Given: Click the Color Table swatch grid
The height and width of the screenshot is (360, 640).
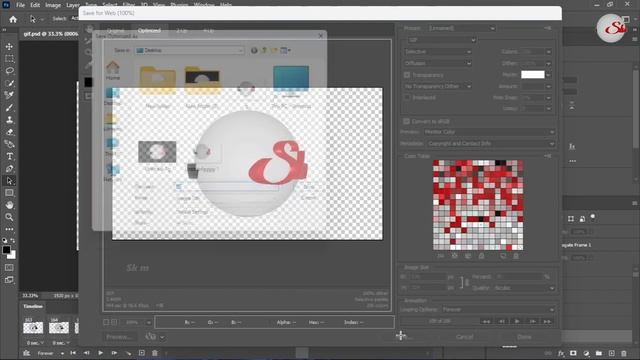Looking at the screenshot, I should point(478,205).
